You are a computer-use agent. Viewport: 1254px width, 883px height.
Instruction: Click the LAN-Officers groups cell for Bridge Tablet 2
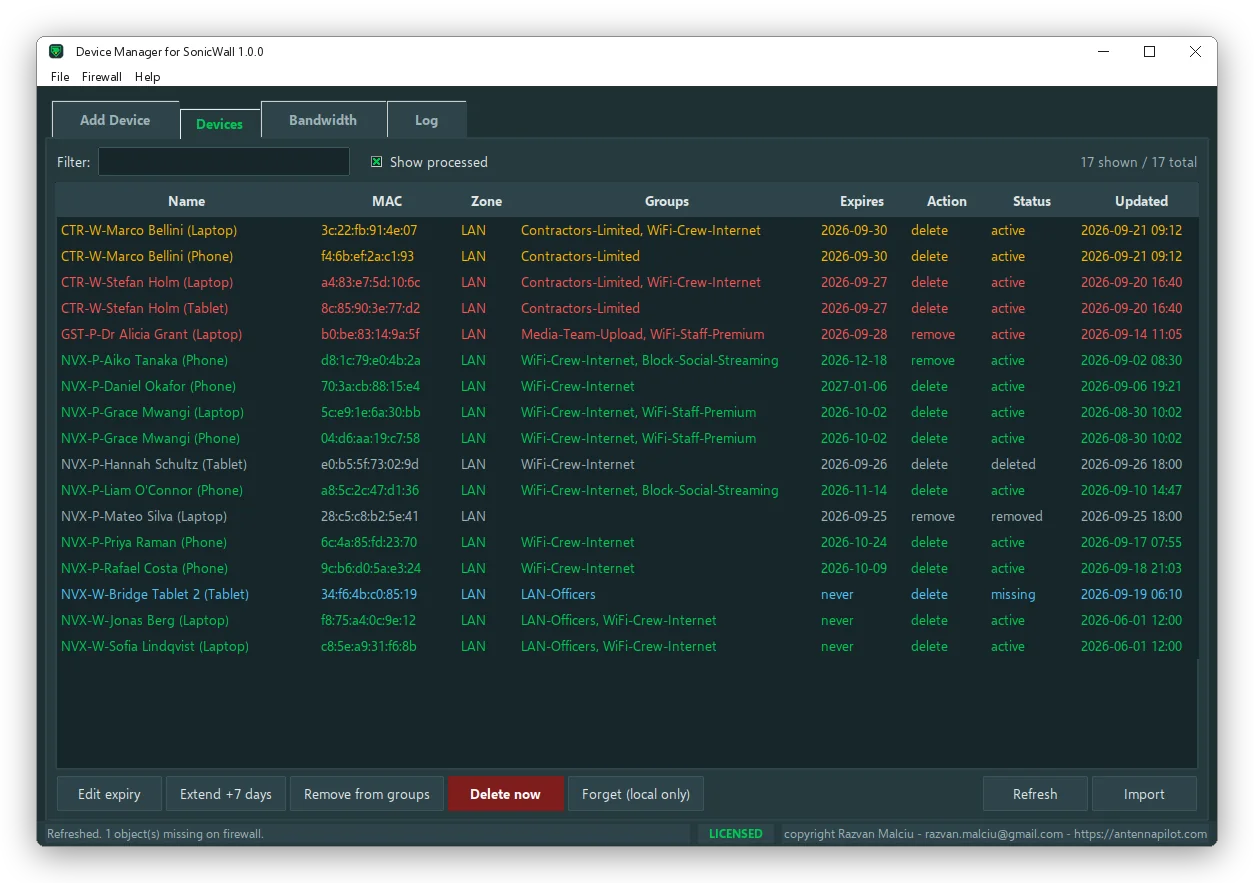[558, 594]
